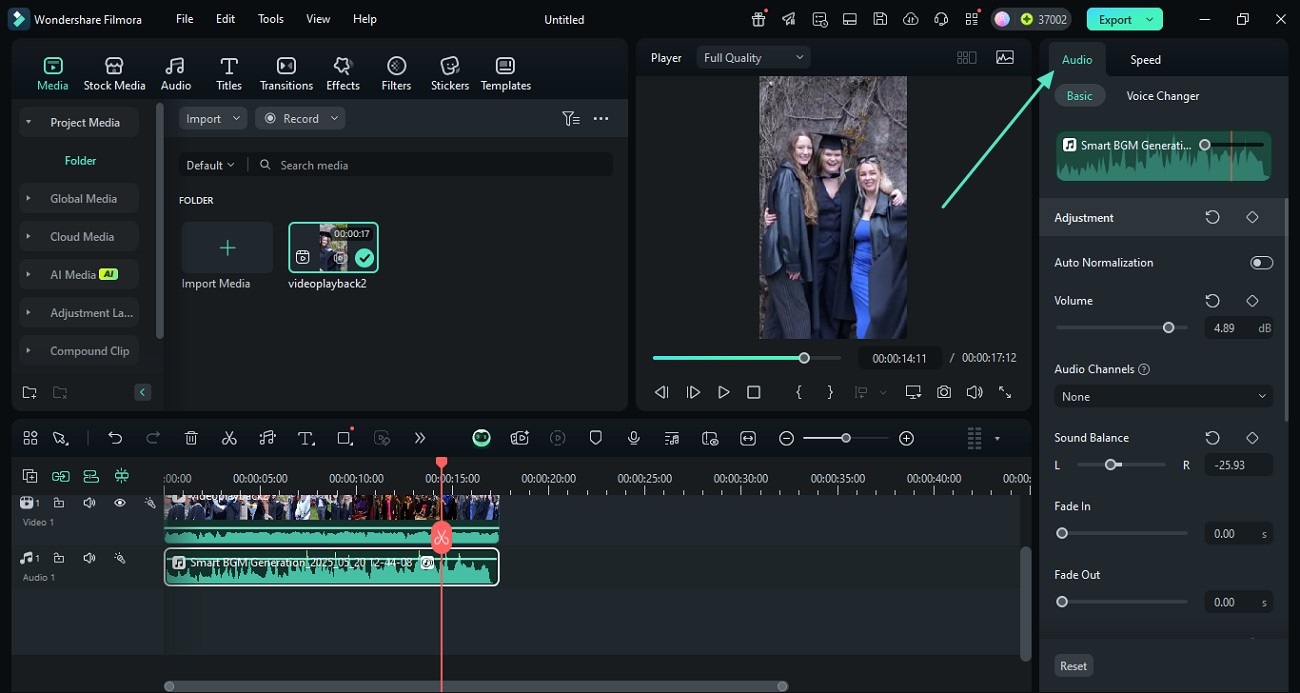Image resolution: width=1300 pixels, height=693 pixels.
Task: Open the Audio Channels None dropdown
Action: 1163,397
